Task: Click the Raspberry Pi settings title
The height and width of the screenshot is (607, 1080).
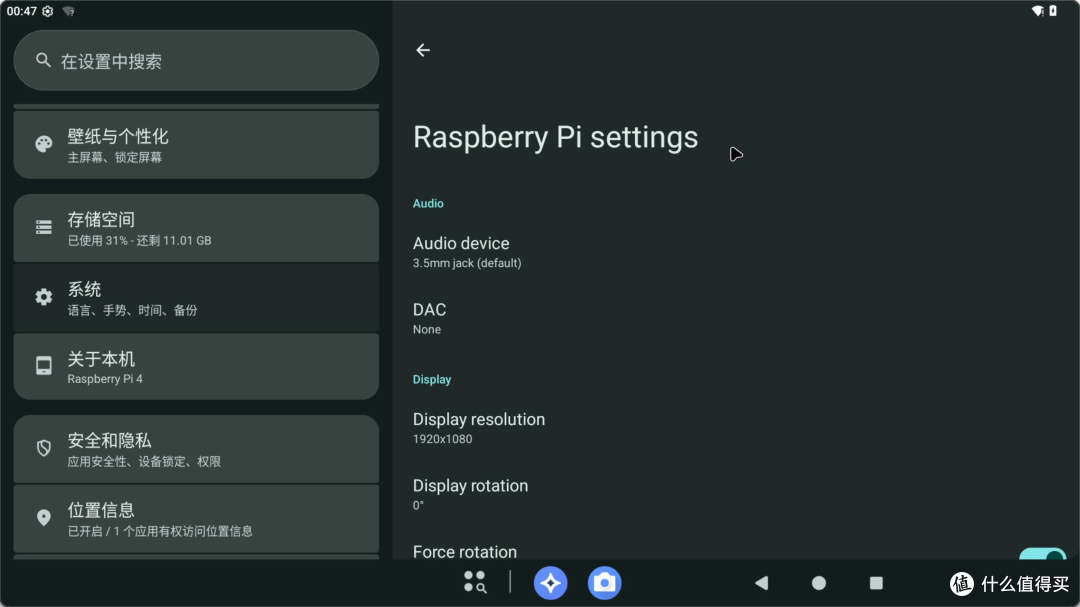Action: coord(555,137)
